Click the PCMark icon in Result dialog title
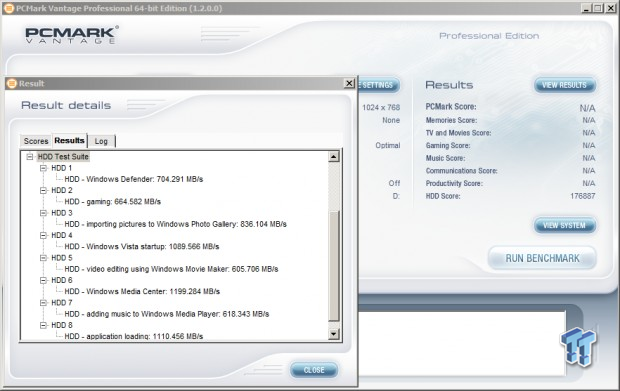The image size is (620, 391). [12, 83]
